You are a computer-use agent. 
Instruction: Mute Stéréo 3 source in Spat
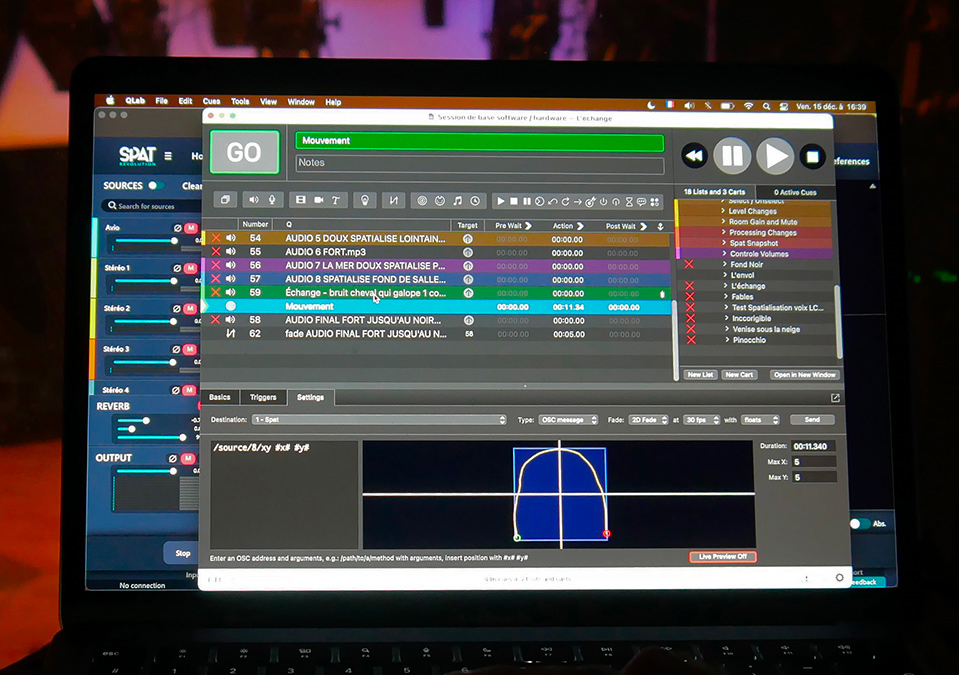pyautogui.click(x=190, y=349)
